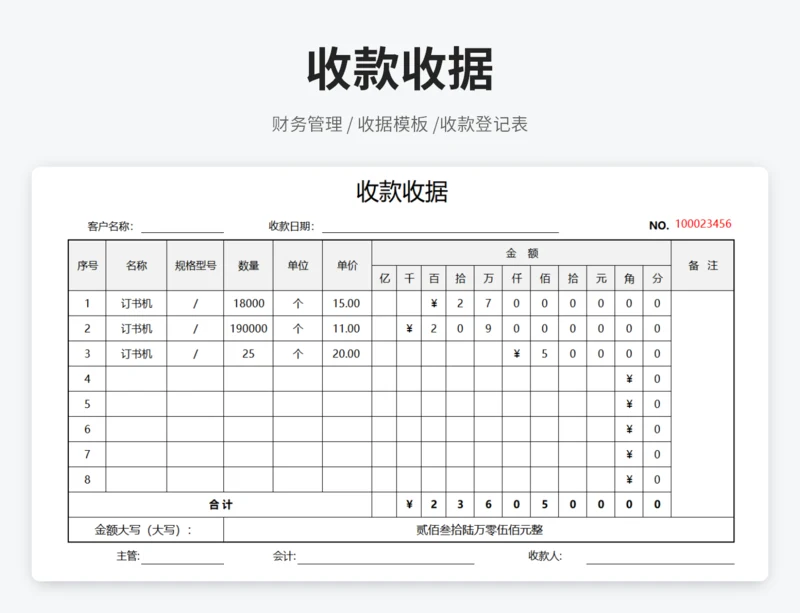The width and height of the screenshot is (800, 613).
Task: Select the 序号 column header
Action: pyautogui.click(x=87, y=265)
